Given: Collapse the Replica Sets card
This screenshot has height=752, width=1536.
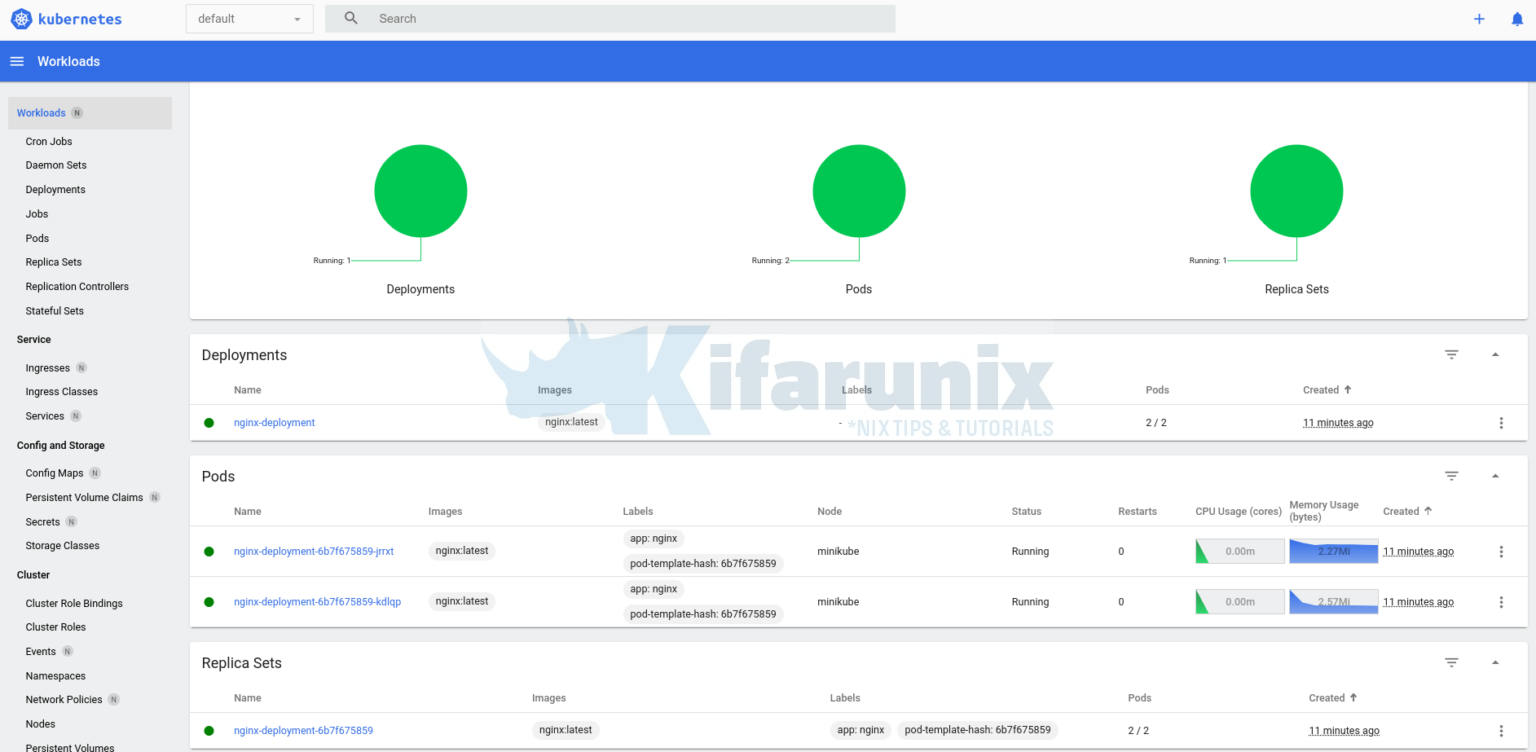Looking at the screenshot, I should point(1495,663).
